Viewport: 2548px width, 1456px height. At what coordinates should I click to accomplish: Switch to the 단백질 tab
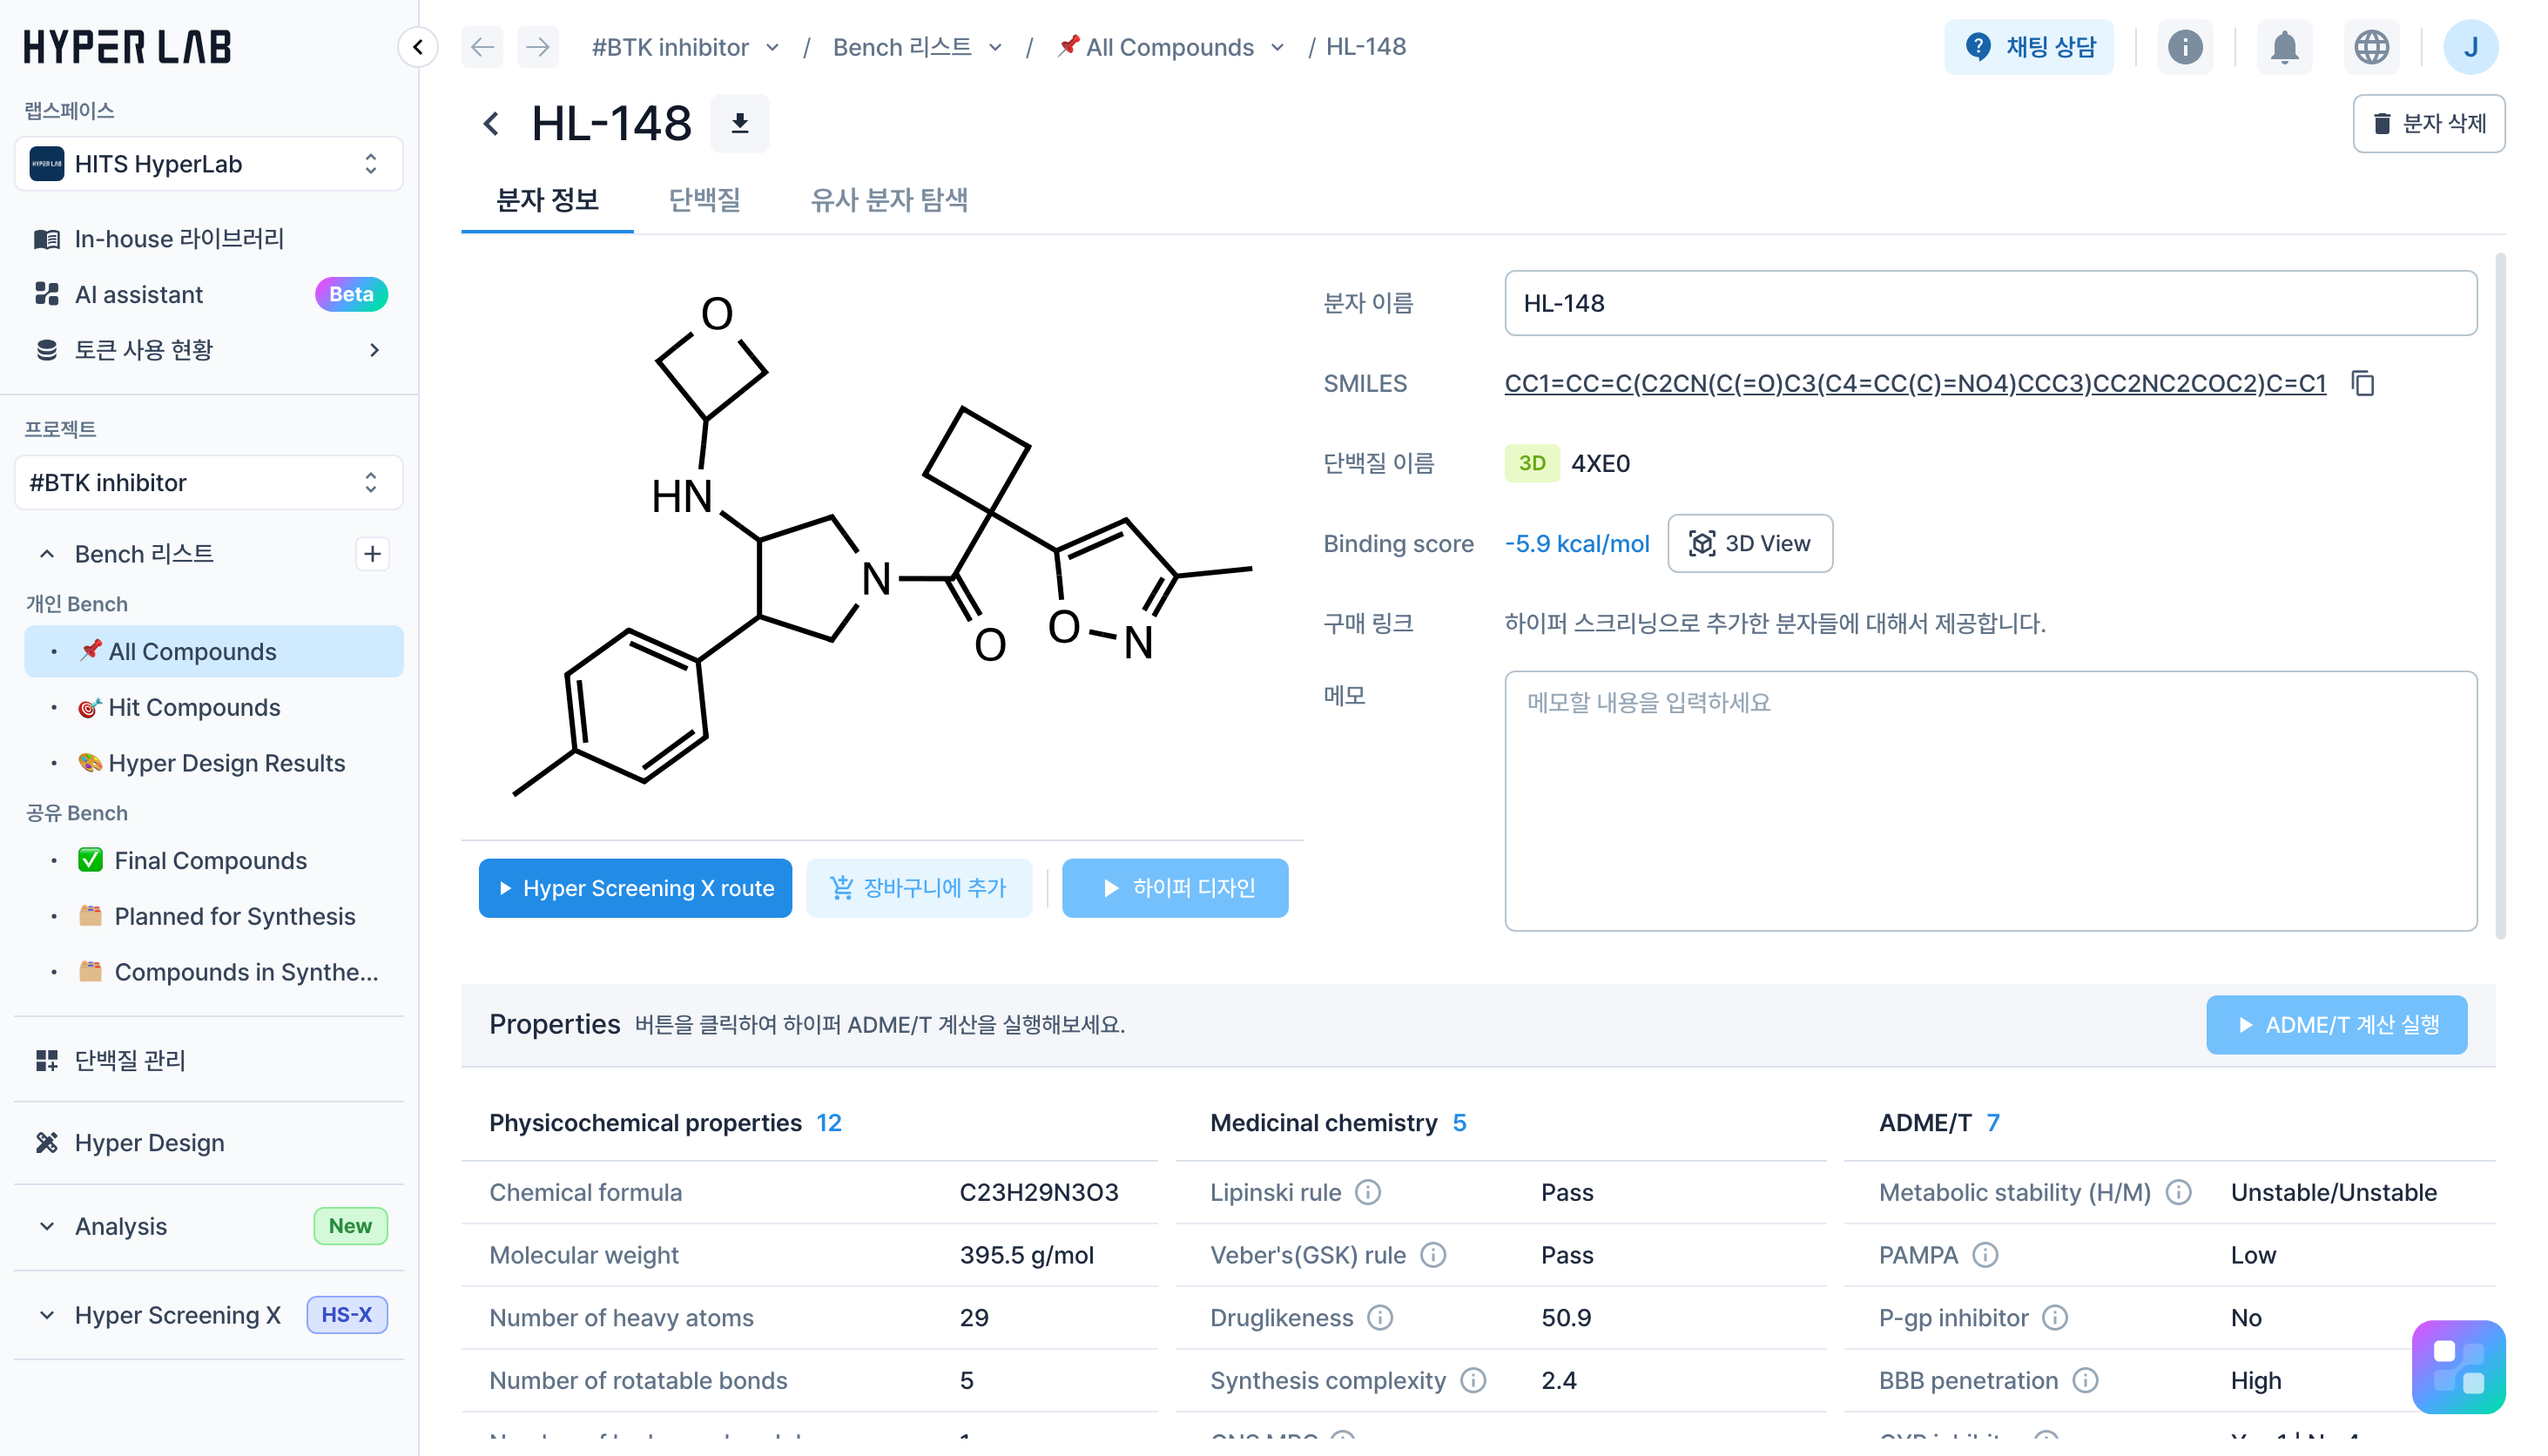[x=704, y=200]
